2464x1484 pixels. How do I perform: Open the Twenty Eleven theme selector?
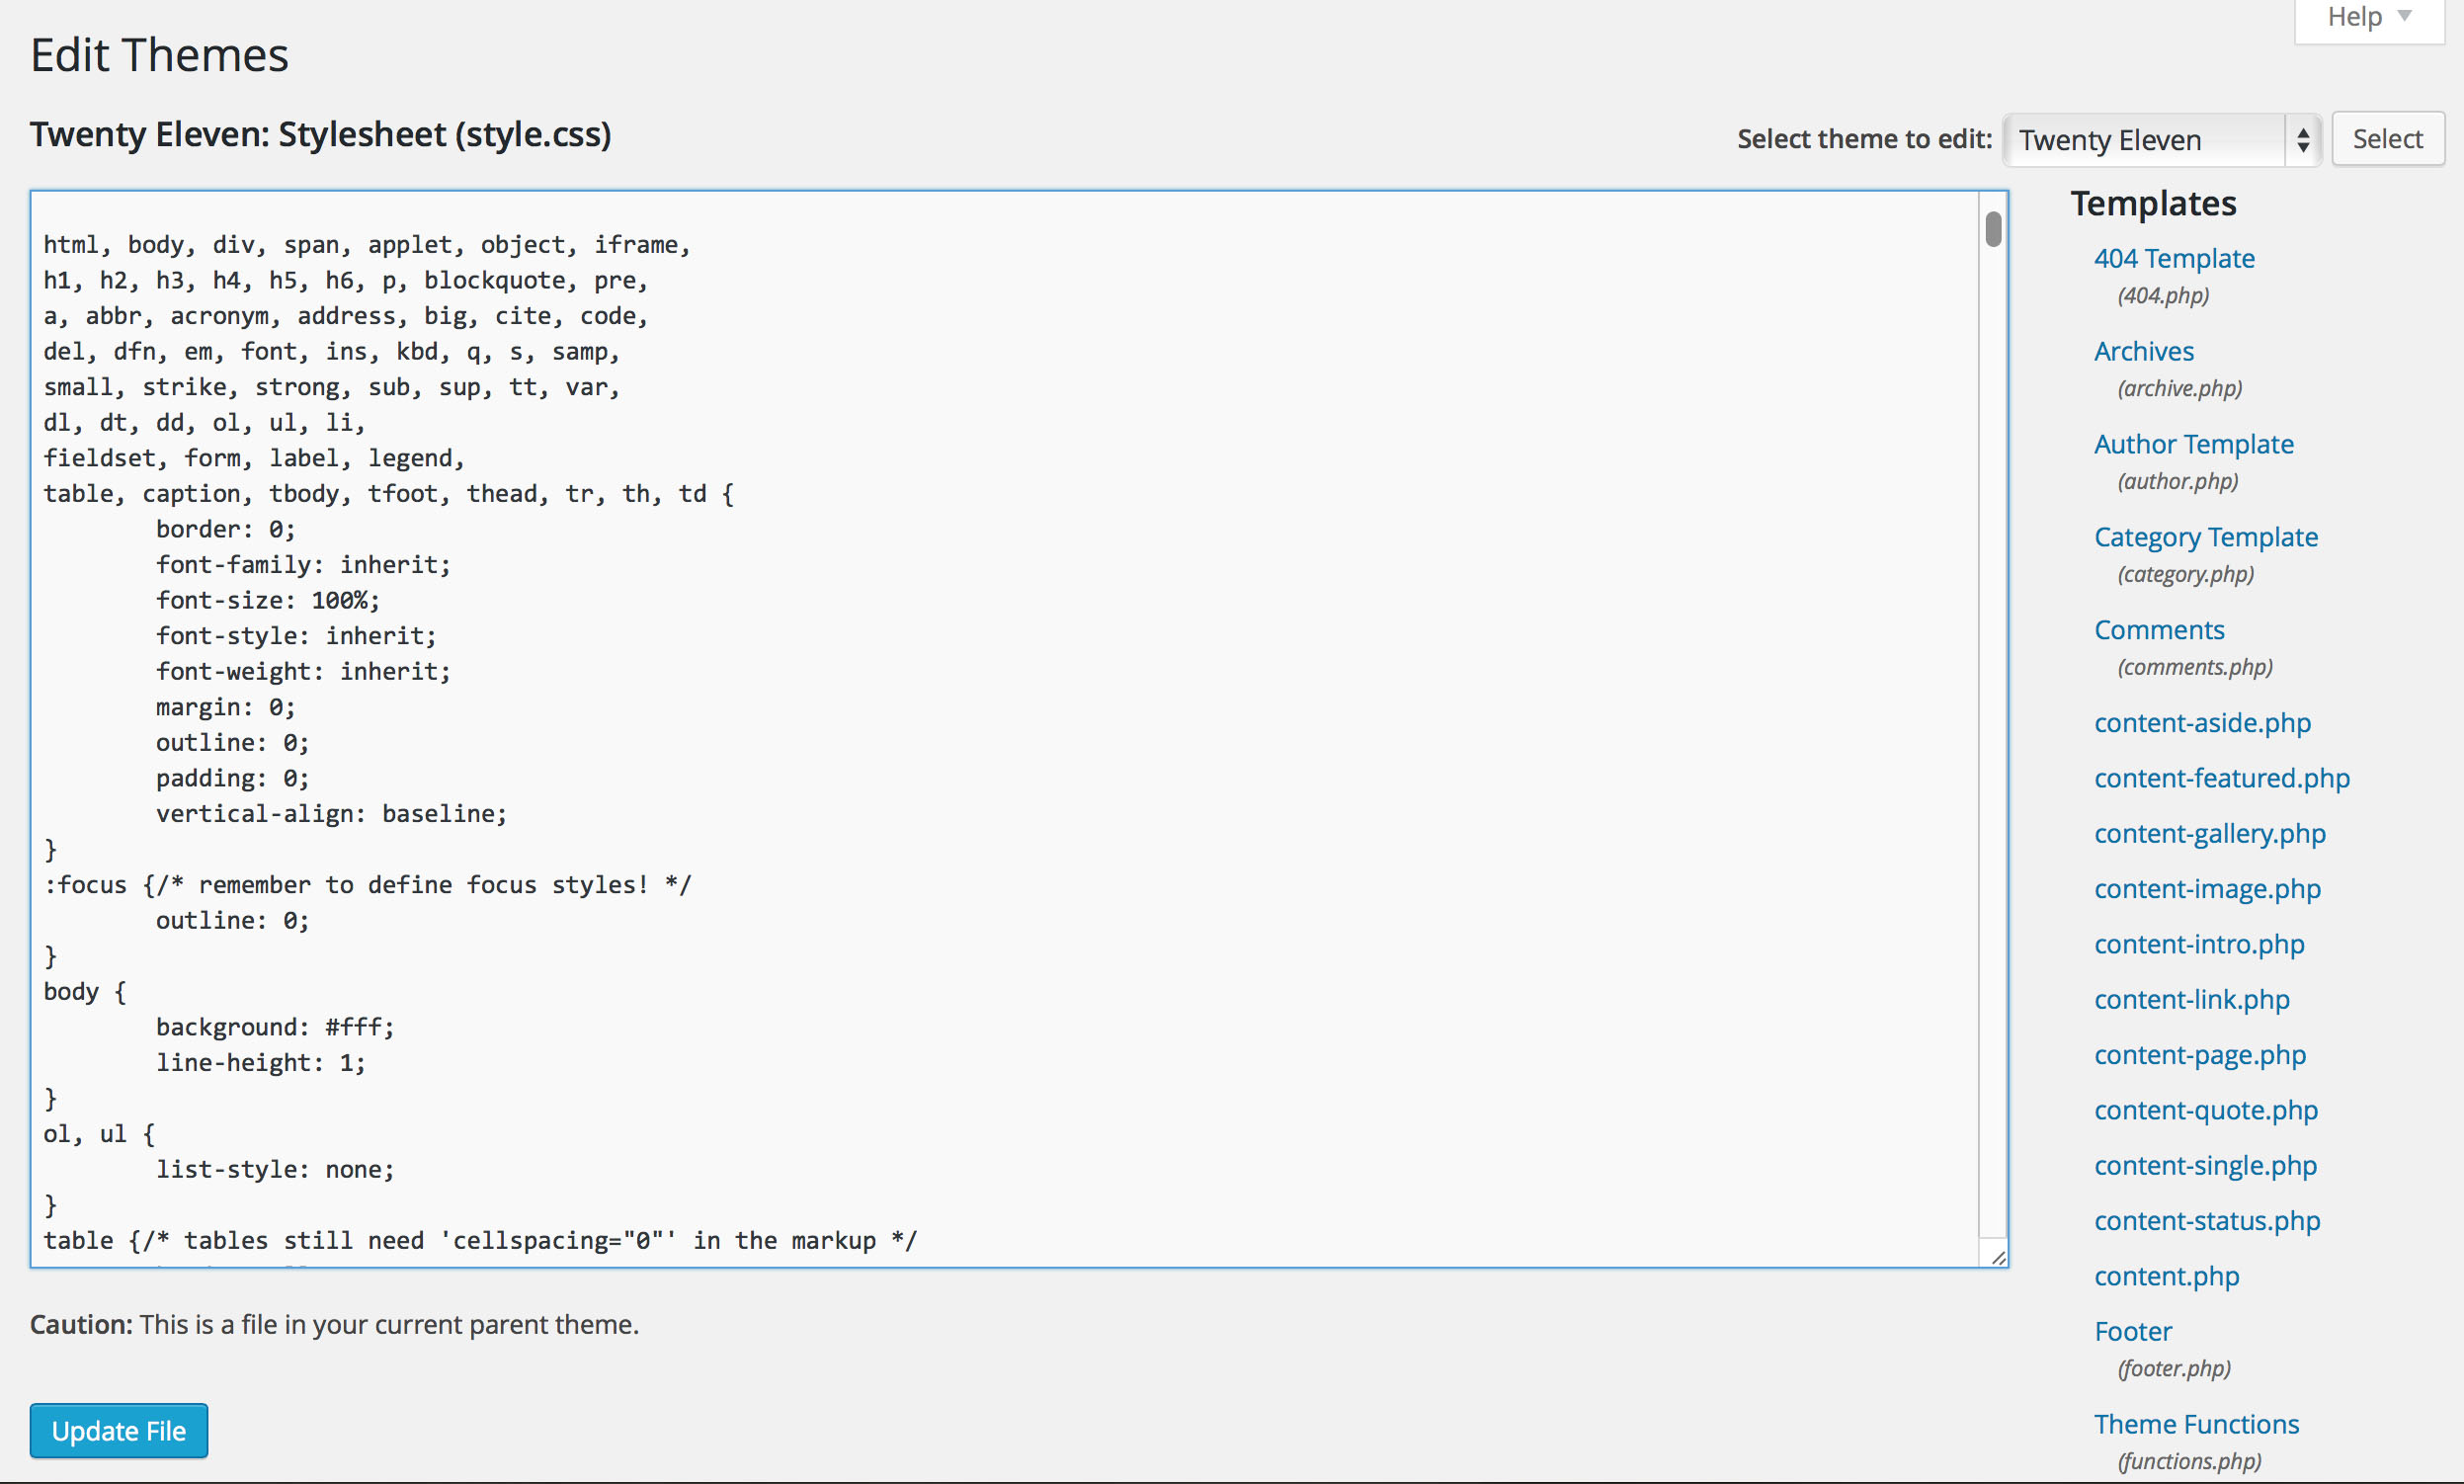pyautogui.click(x=2160, y=139)
